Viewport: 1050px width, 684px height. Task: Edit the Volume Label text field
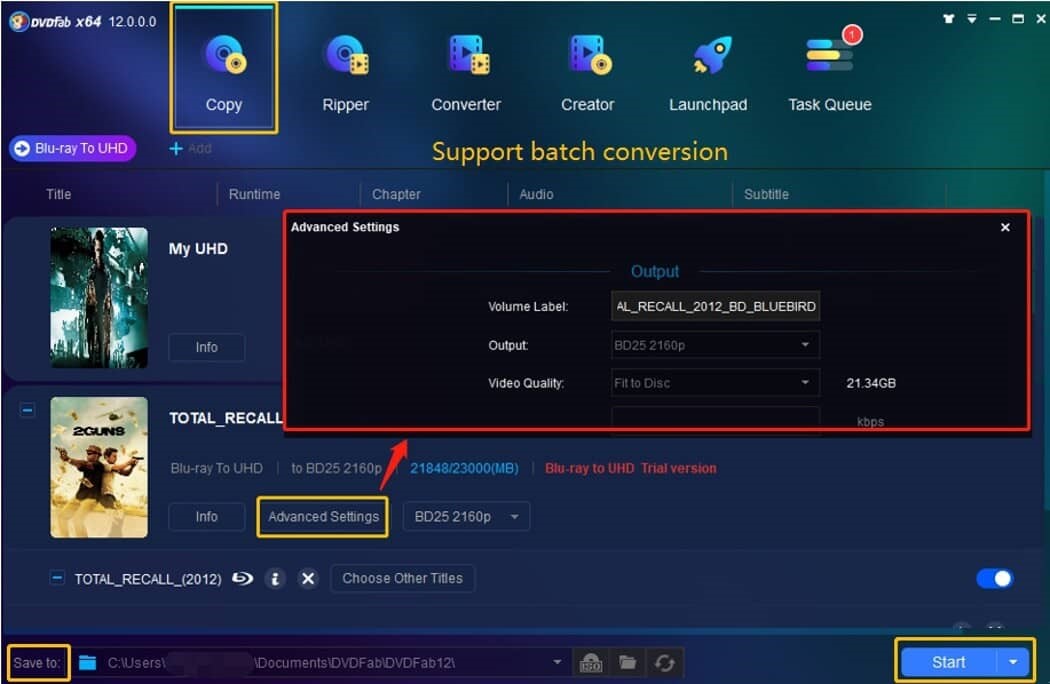tap(715, 306)
